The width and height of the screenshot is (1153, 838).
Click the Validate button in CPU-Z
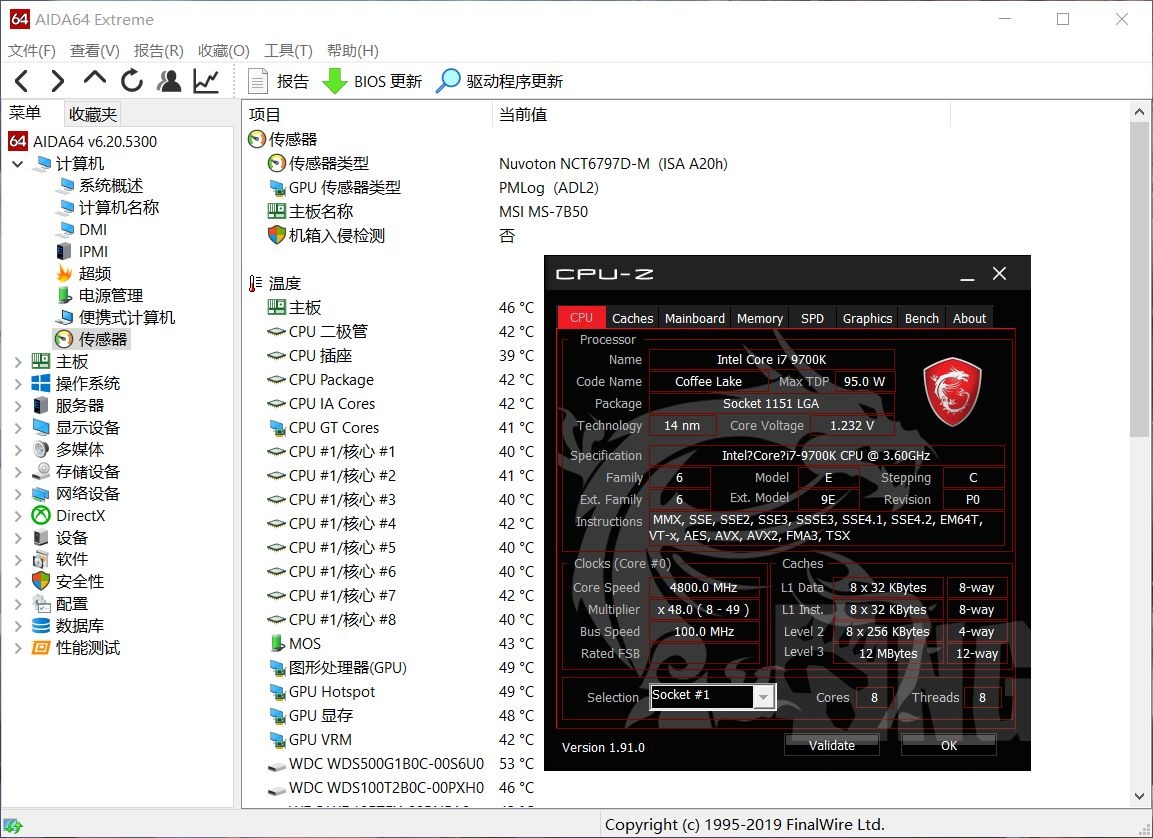pos(831,744)
